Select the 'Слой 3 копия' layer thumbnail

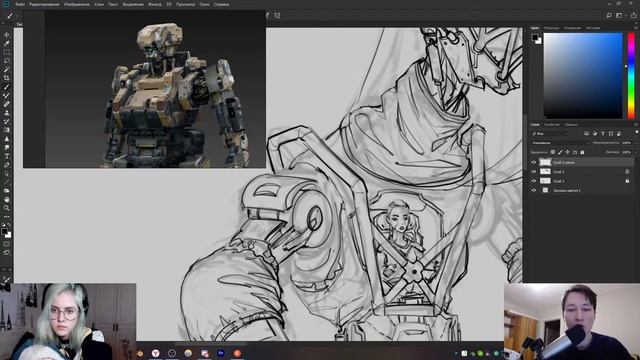click(x=545, y=162)
